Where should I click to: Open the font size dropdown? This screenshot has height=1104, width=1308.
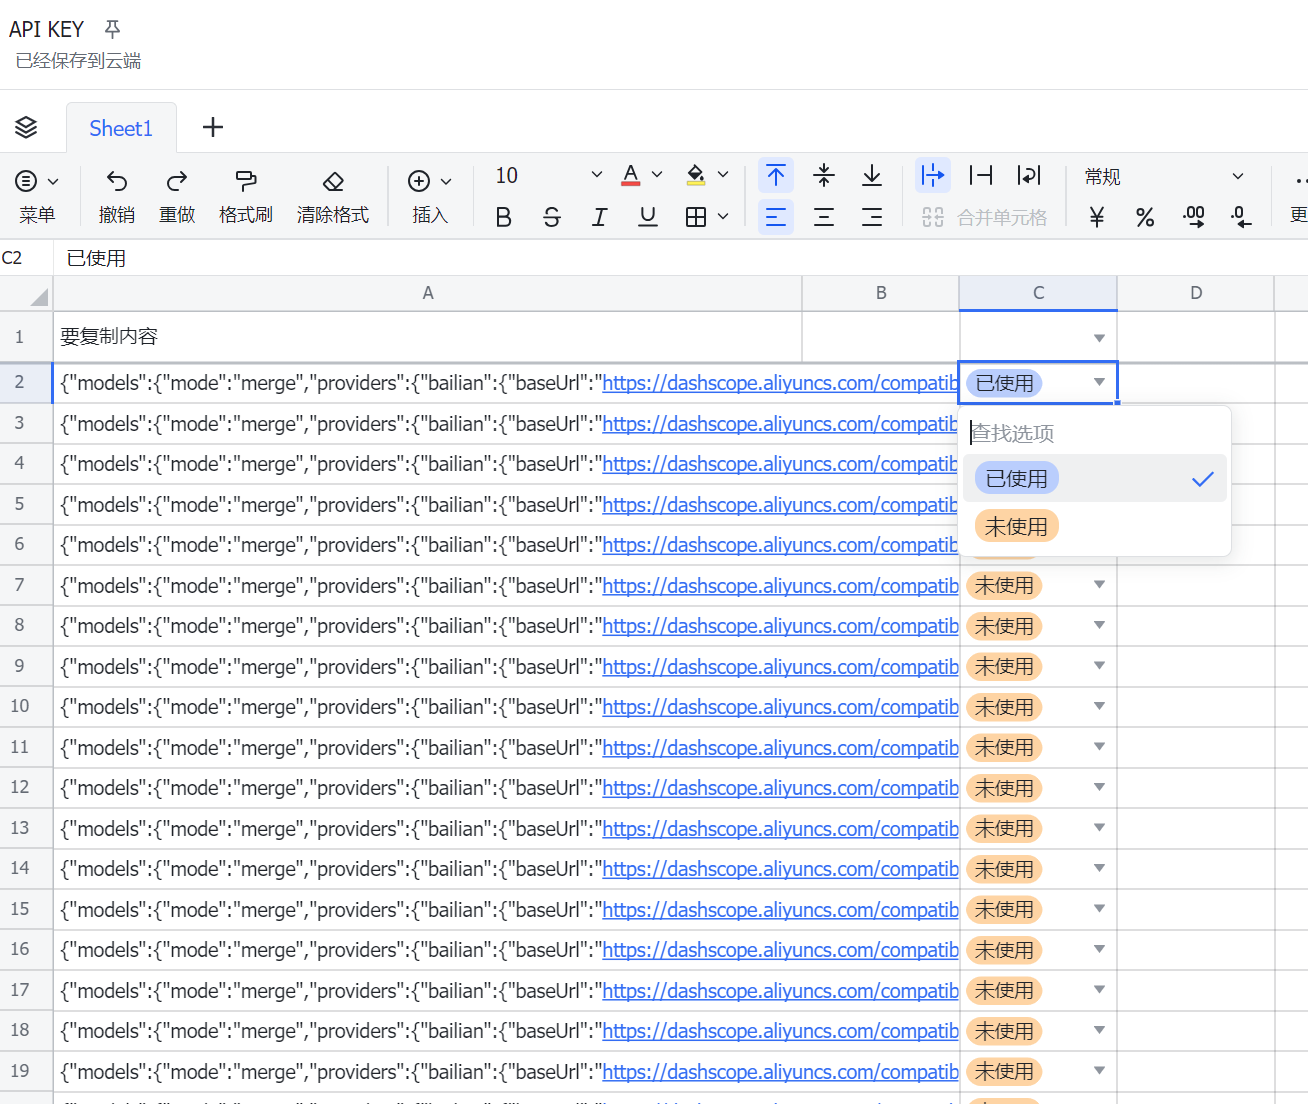pos(596,175)
